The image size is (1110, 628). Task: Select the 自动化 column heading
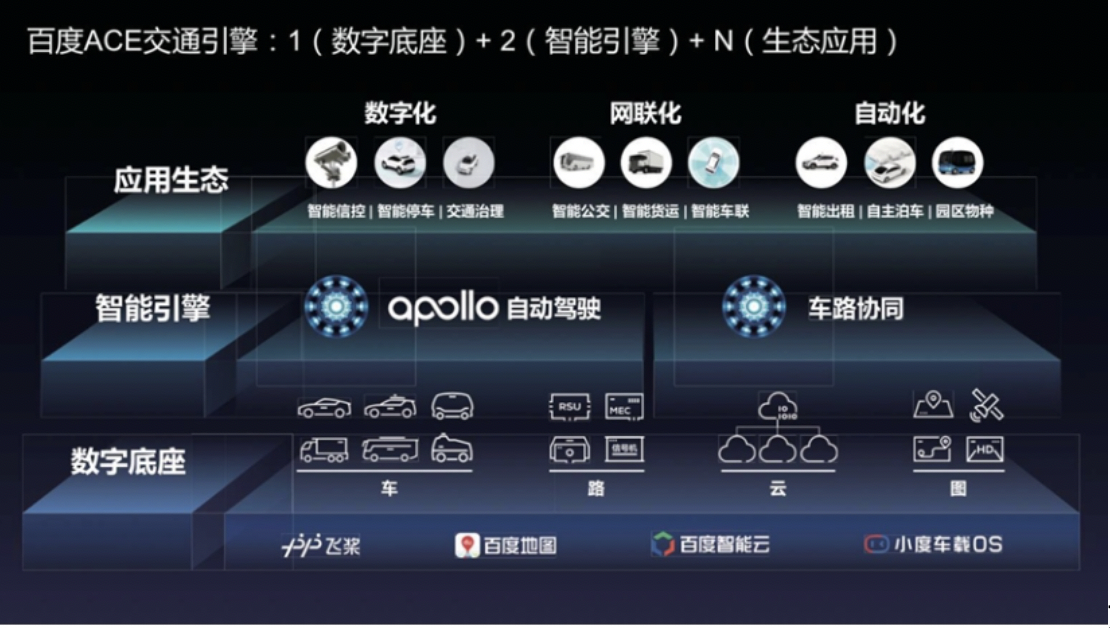pyautogui.click(x=889, y=113)
